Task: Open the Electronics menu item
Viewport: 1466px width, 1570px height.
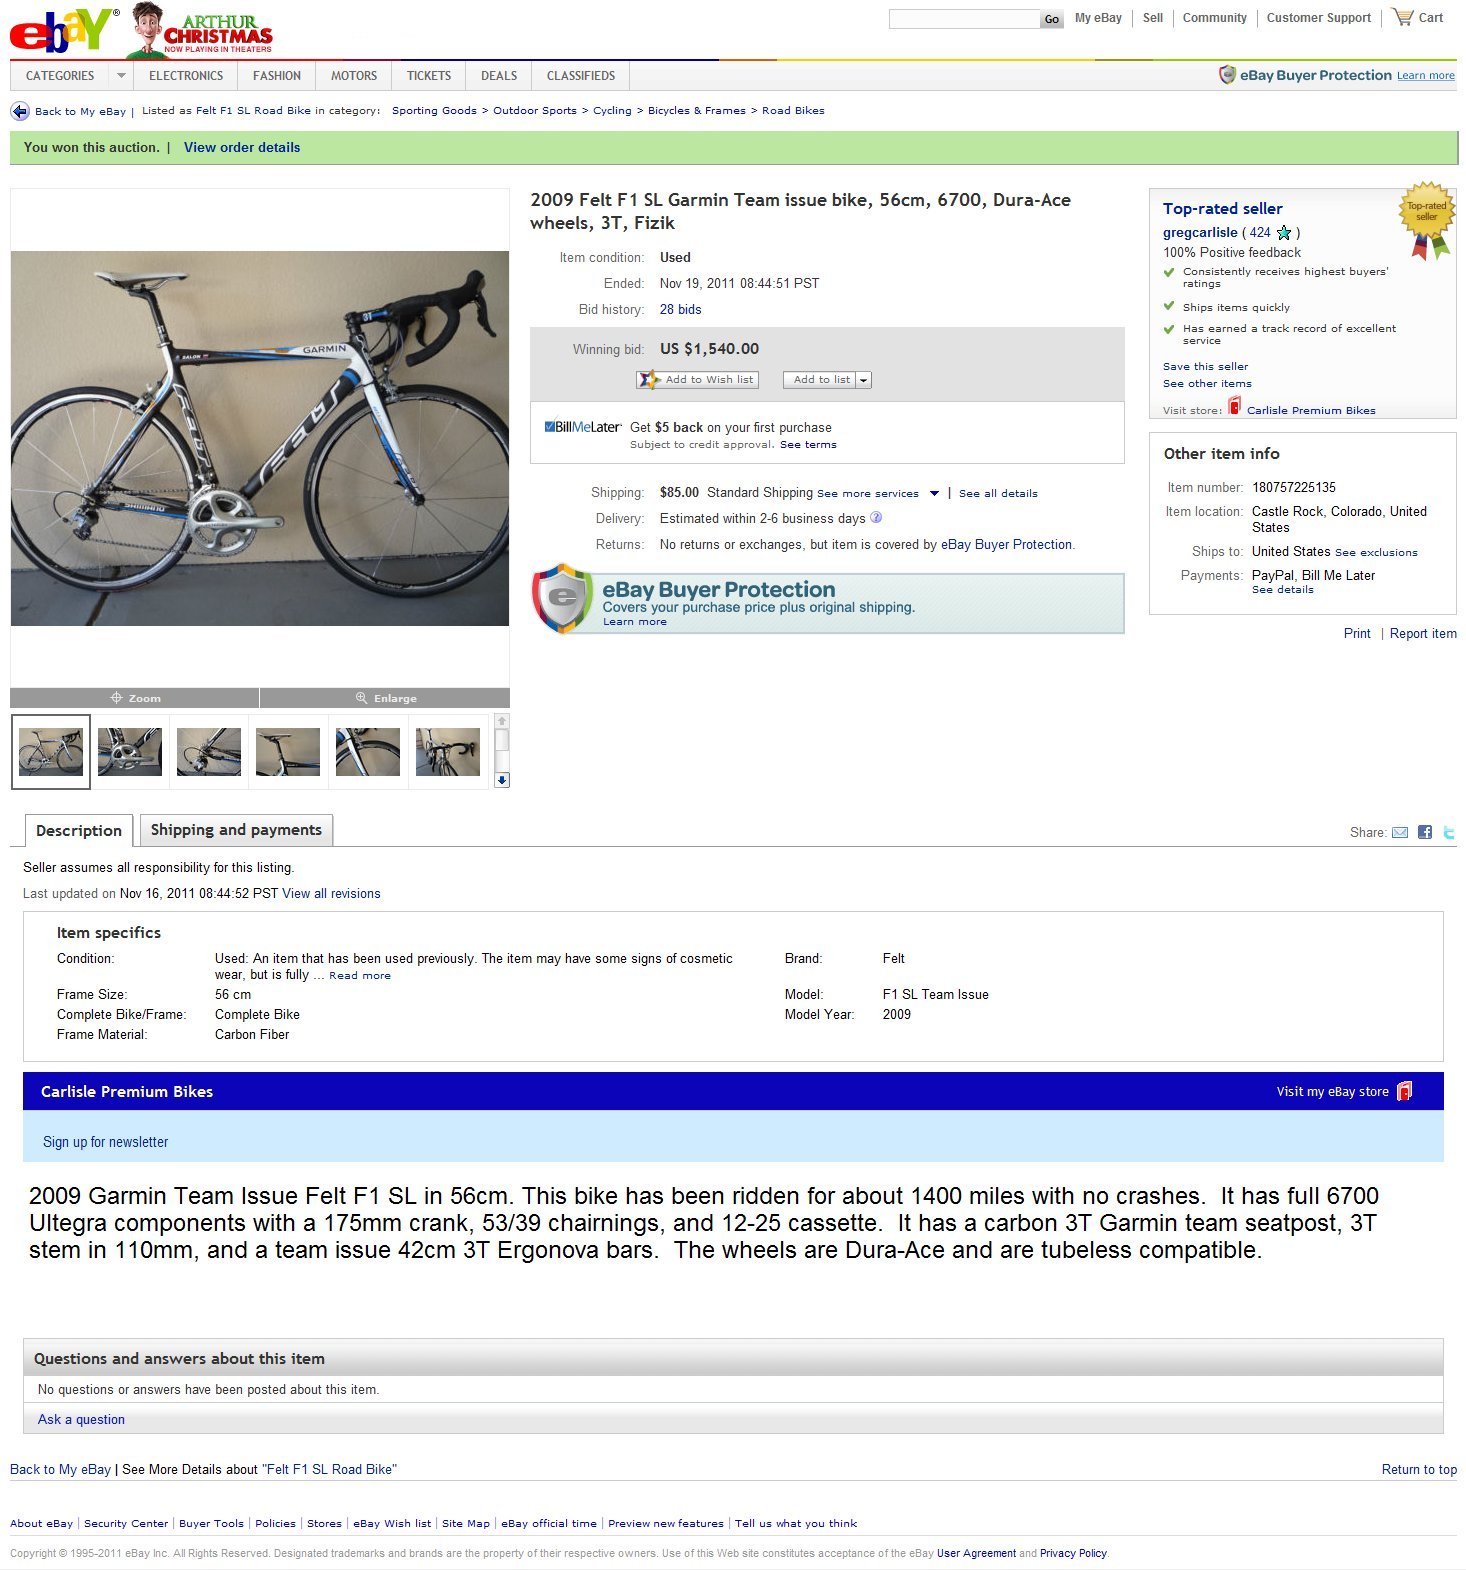Action: pyautogui.click(x=186, y=76)
